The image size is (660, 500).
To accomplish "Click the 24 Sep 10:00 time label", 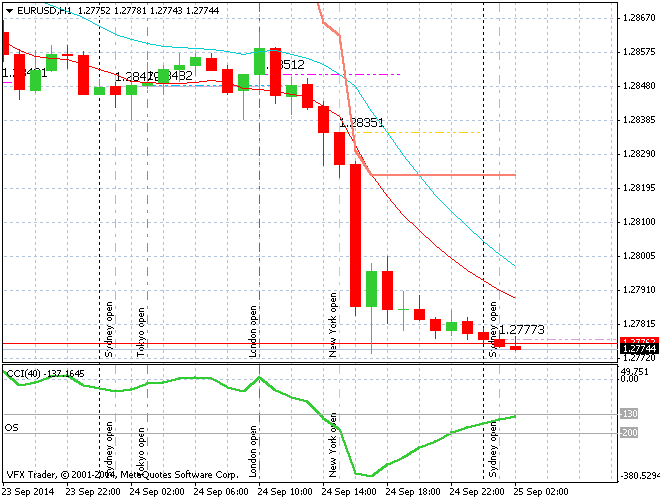I will point(285,492).
